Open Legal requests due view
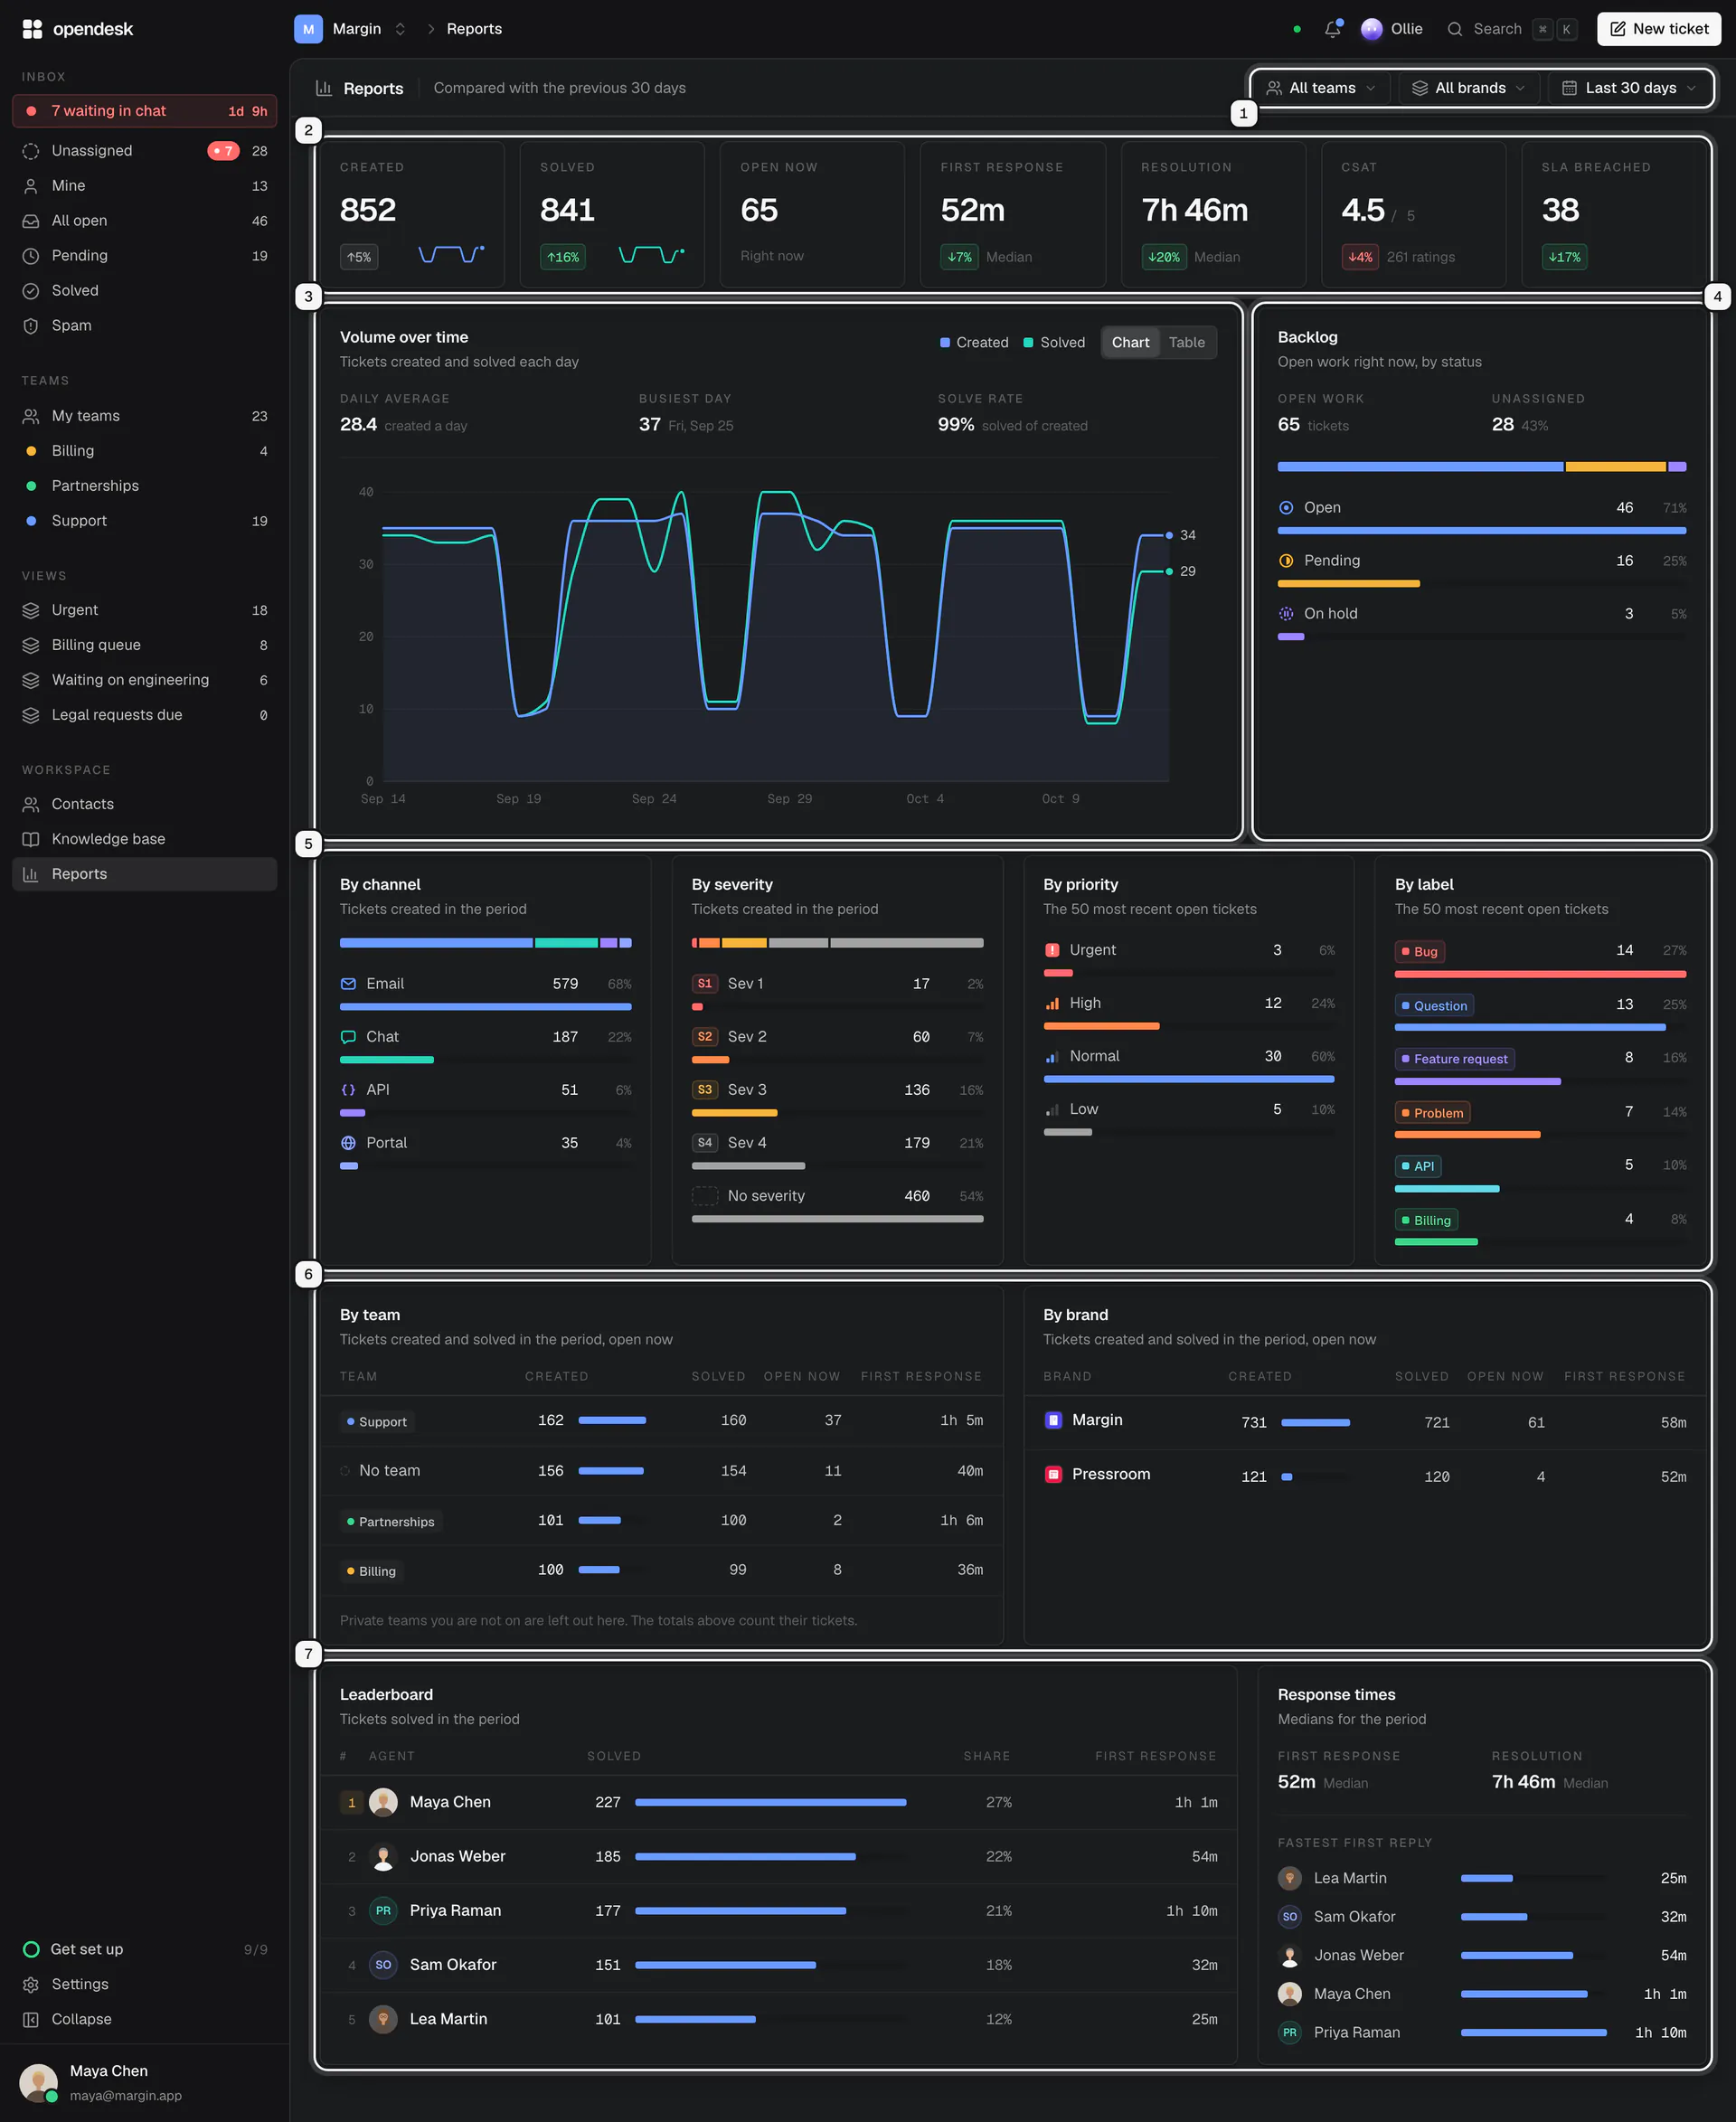The height and width of the screenshot is (2122, 1736). click(144, 715)
